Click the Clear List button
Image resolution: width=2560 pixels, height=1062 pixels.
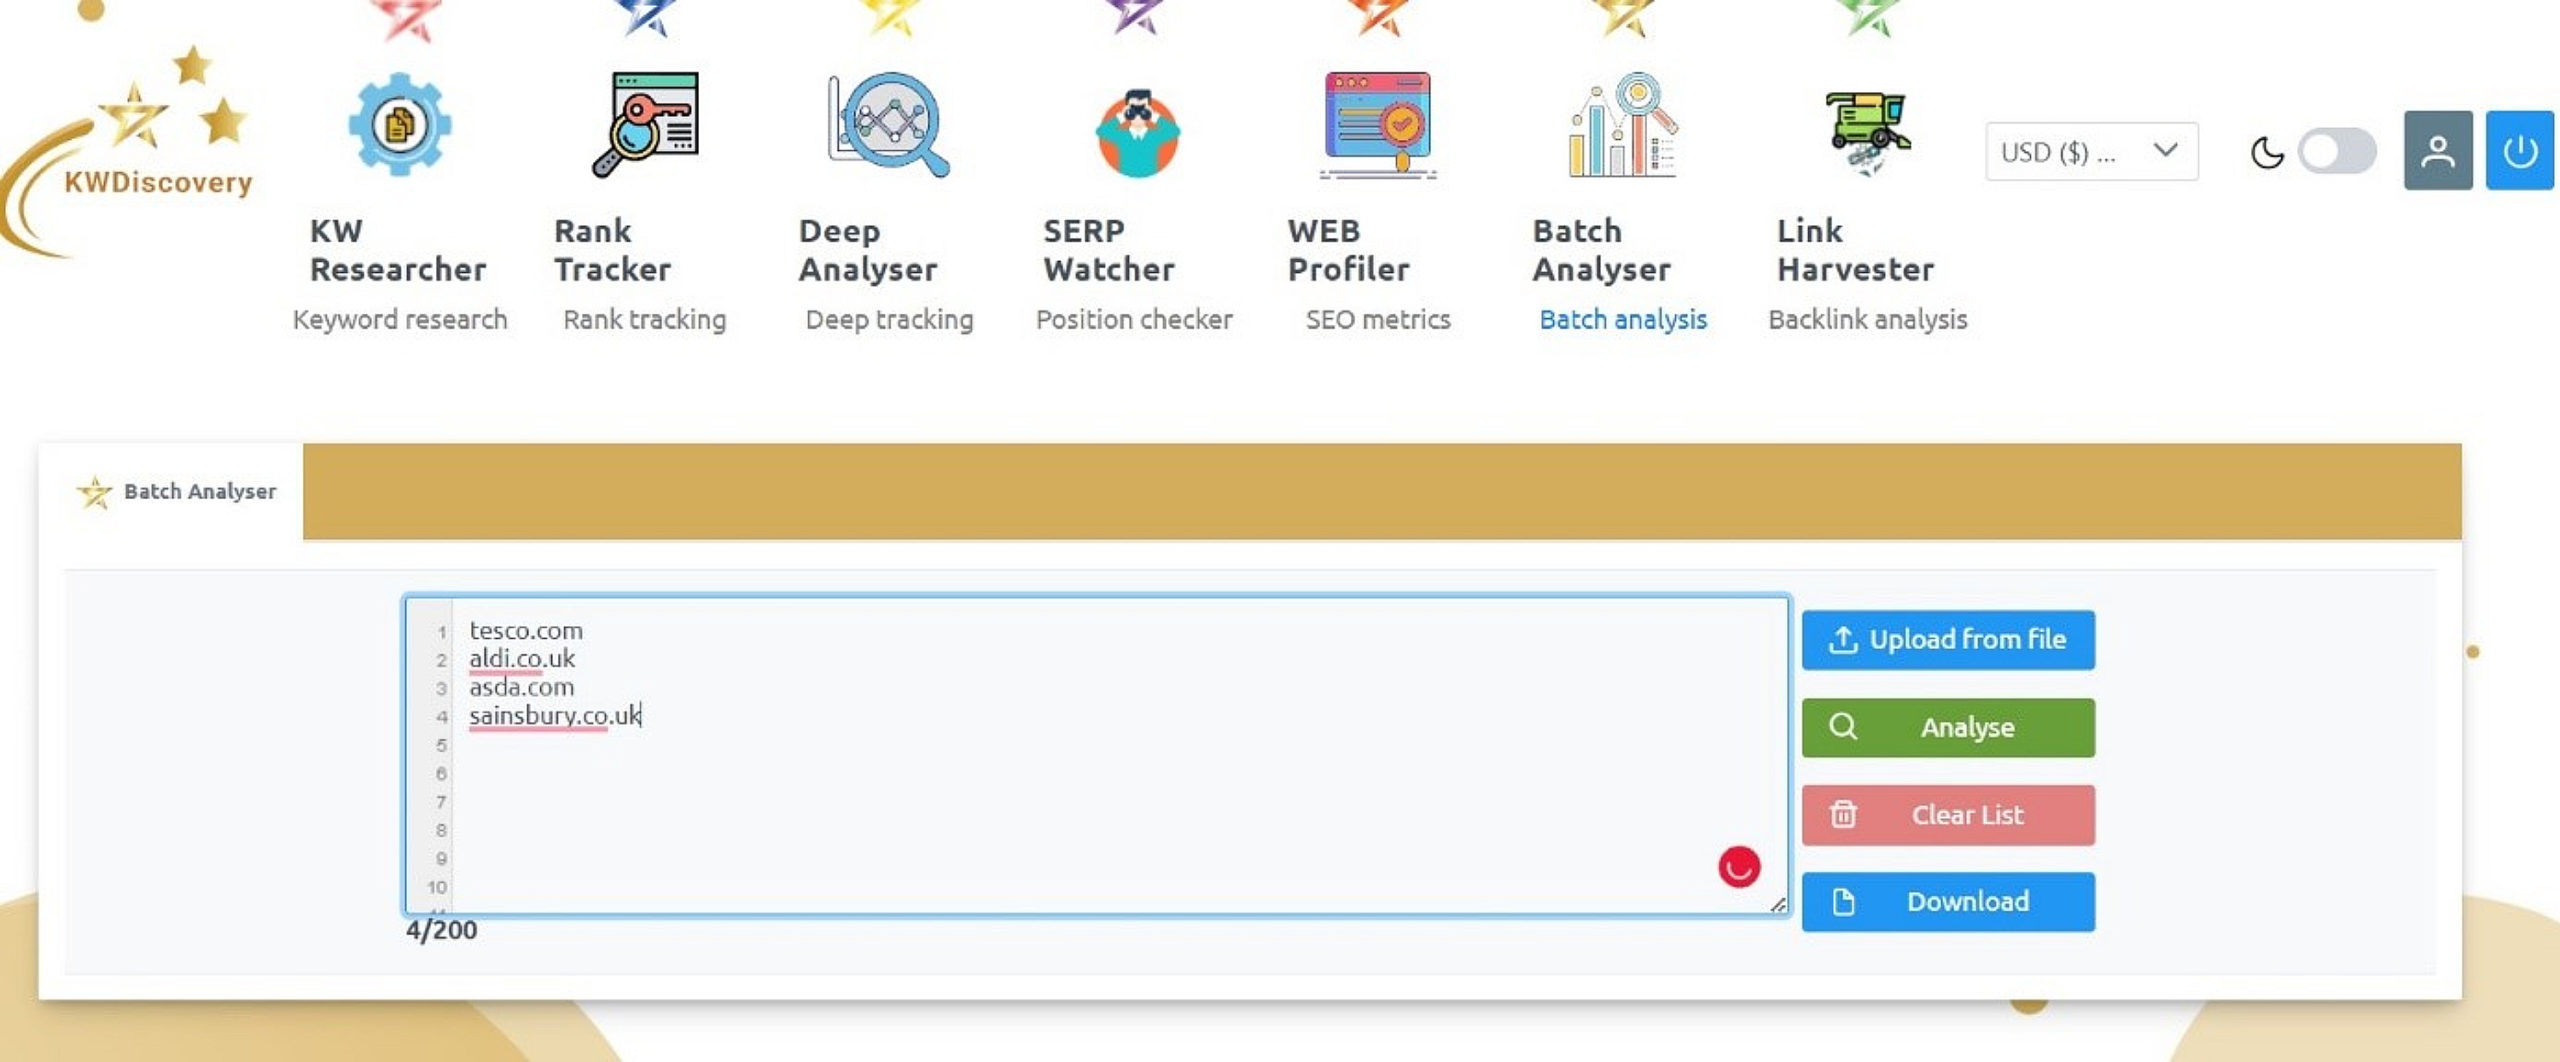1948,815
